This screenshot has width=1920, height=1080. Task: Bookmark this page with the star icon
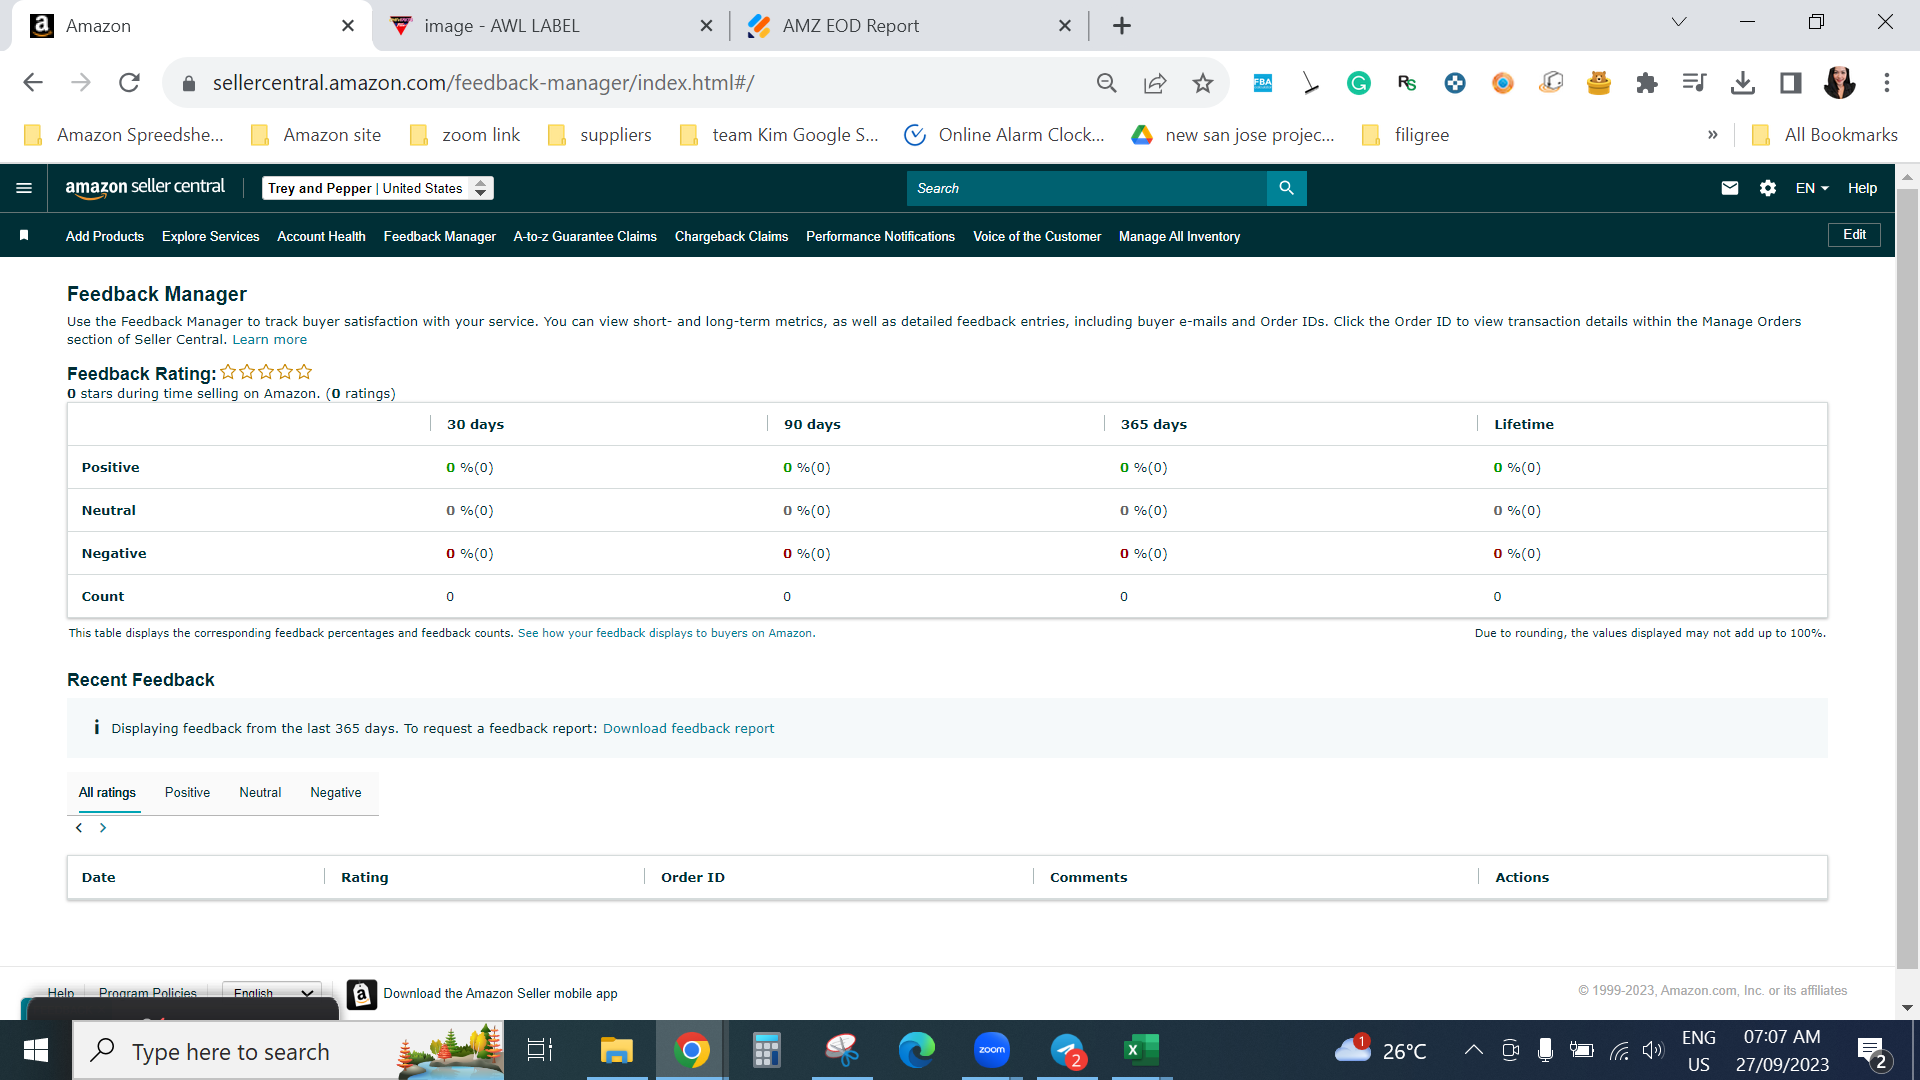(1202, 83)
